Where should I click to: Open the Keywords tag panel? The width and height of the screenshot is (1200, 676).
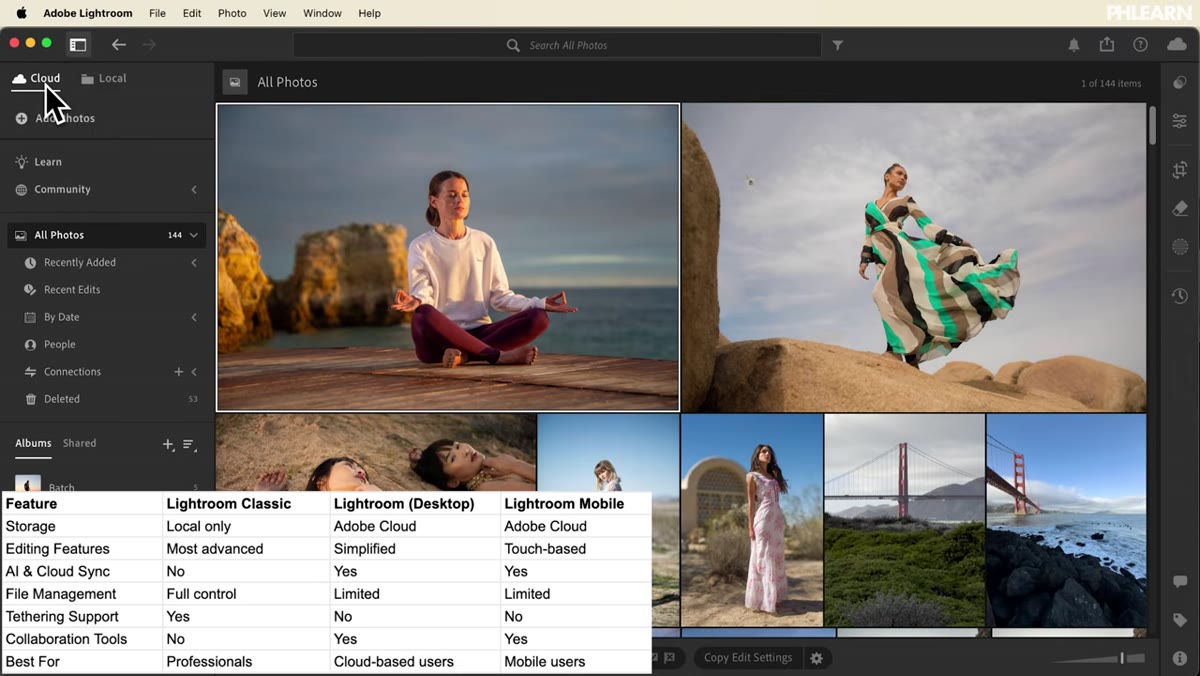(1180, 620)
